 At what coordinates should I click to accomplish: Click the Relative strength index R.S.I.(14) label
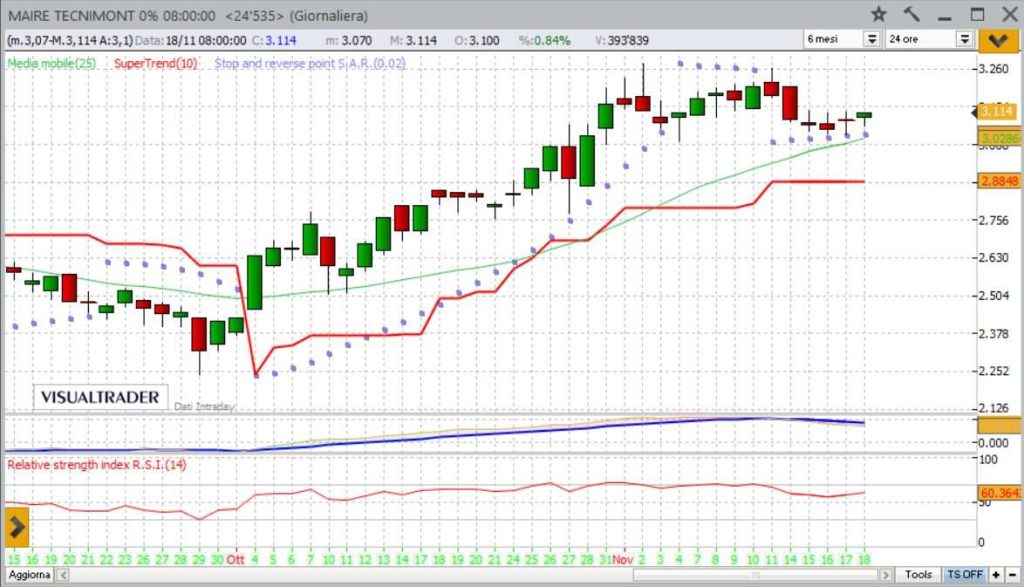[97, 465]
